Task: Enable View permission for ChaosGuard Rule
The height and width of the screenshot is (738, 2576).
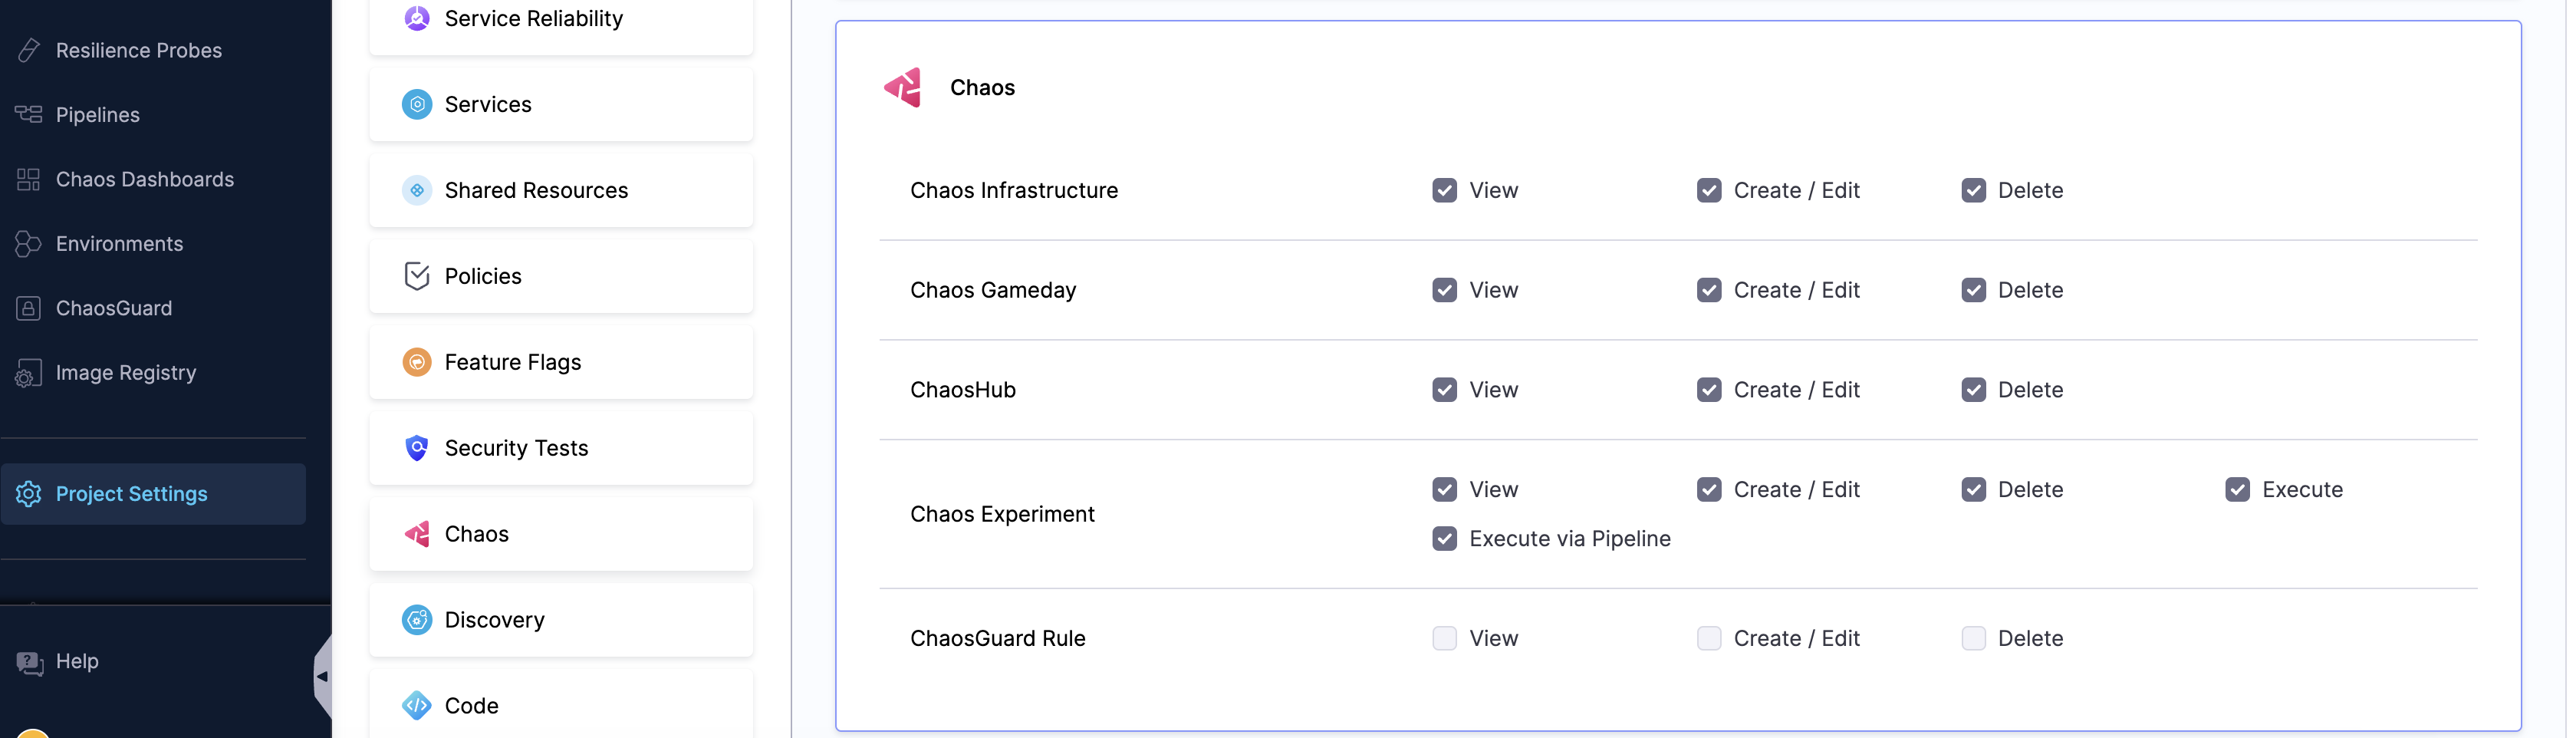Action: point(1444,638)
